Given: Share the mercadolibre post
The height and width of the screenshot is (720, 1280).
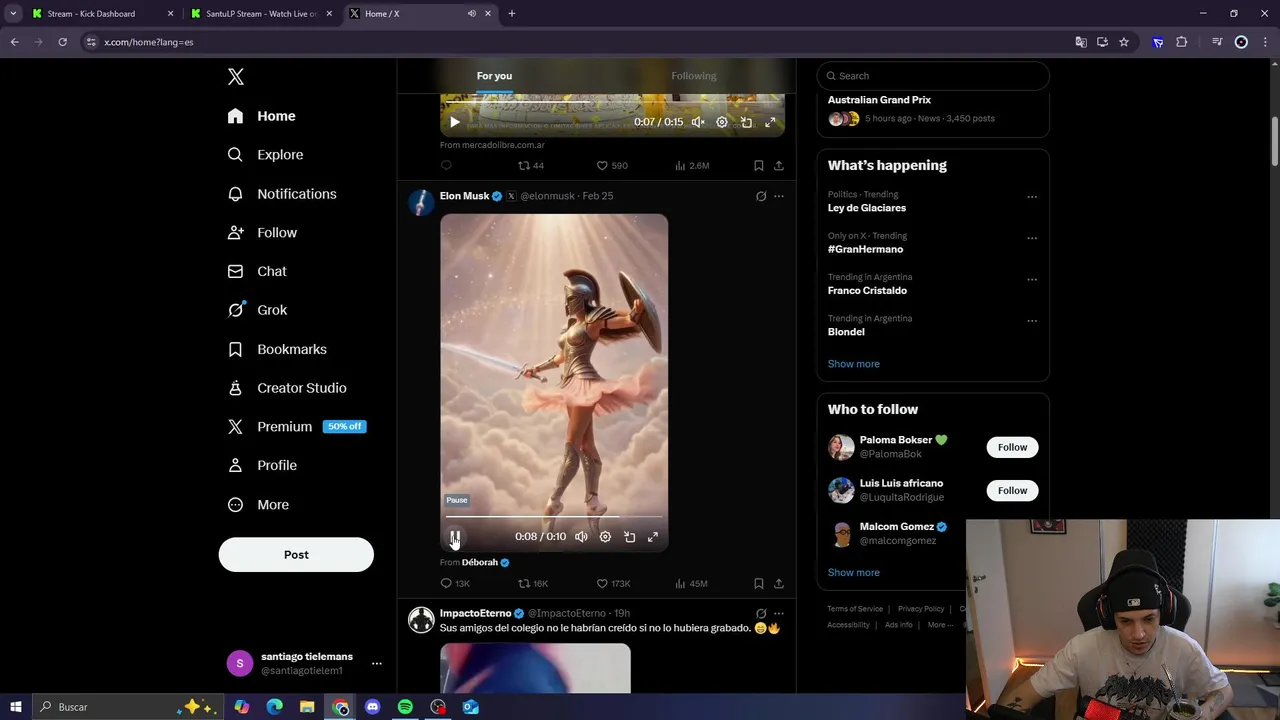Looking at the screenshot, I should (779, 165).
